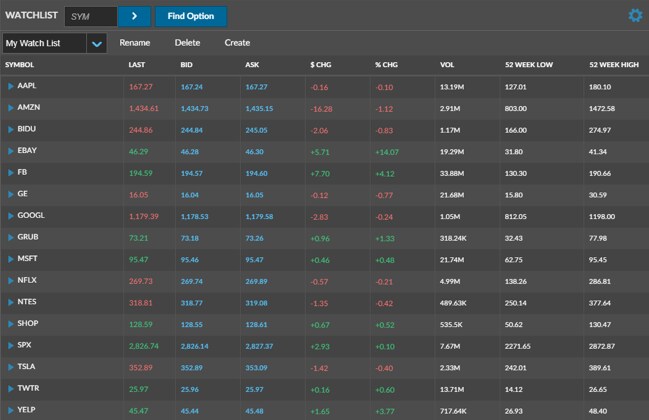Image resolution: width=649 pixels, height=420 pixels.
Task: Sort by 52 WEEK HIGH header
Action: [614, 65]
